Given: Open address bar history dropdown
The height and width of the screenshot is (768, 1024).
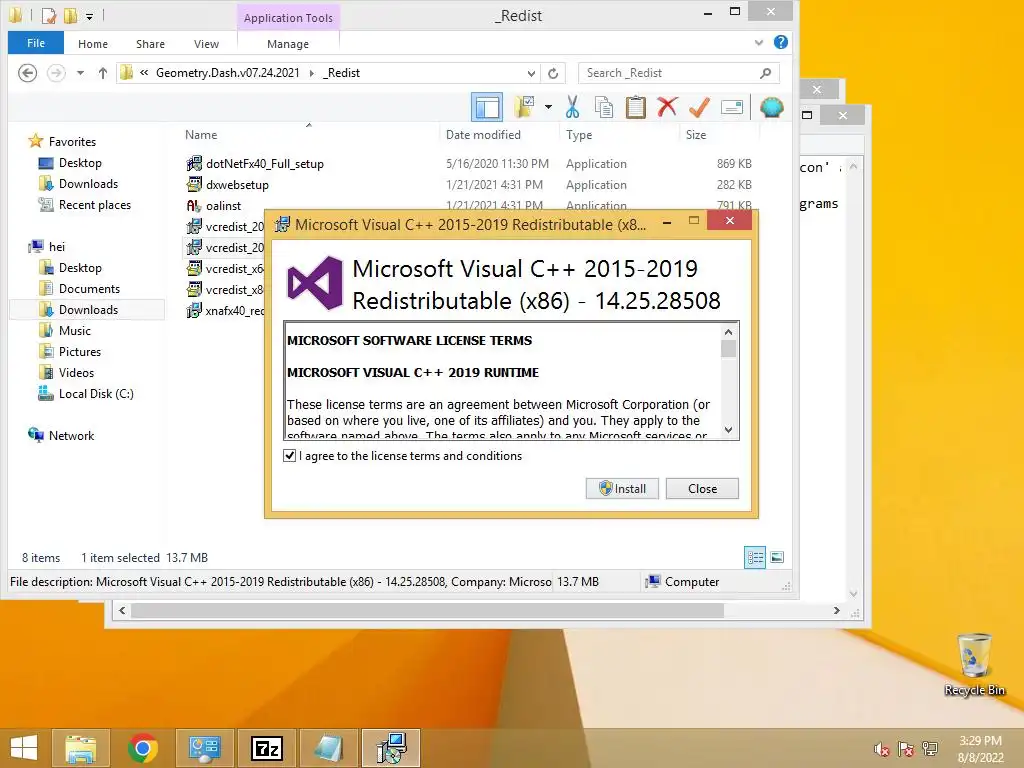Looking at the screenshot, I should coord(531,73).
